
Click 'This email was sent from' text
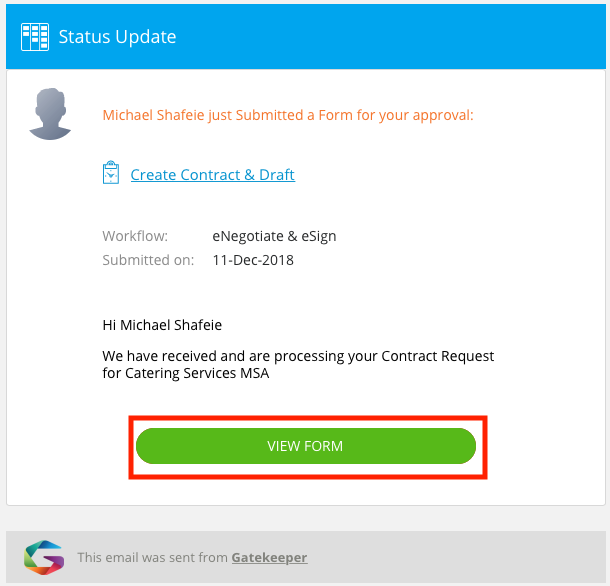click(x=152, y=558)
